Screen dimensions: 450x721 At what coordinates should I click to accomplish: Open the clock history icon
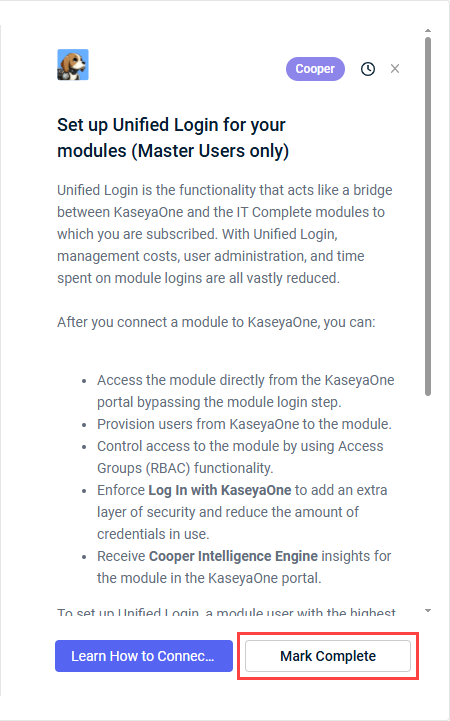[x=368, y=69]
